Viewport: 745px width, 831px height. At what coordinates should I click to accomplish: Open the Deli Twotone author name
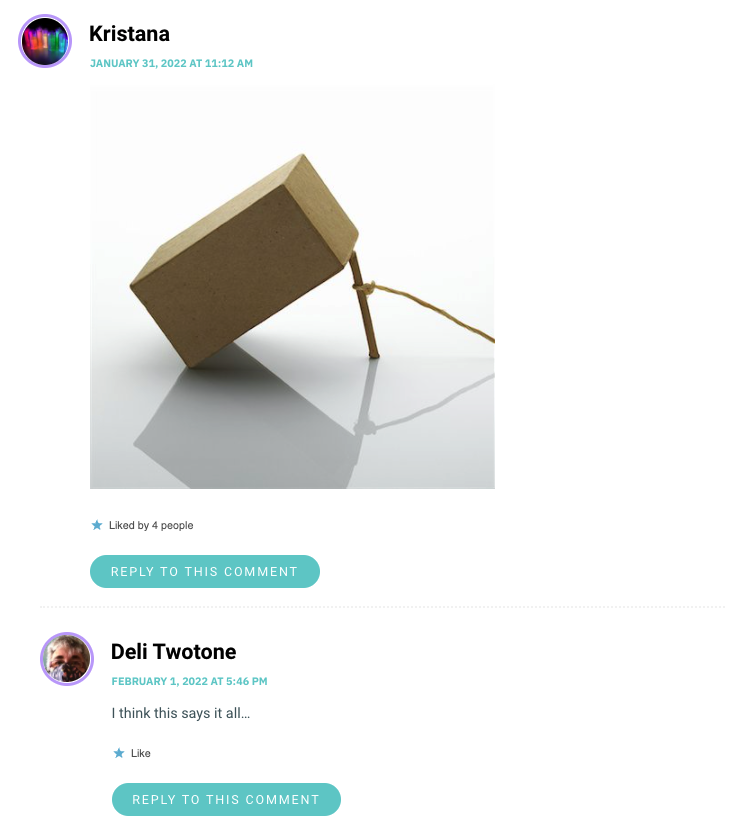pyautogui.click(x=173, y=652)
